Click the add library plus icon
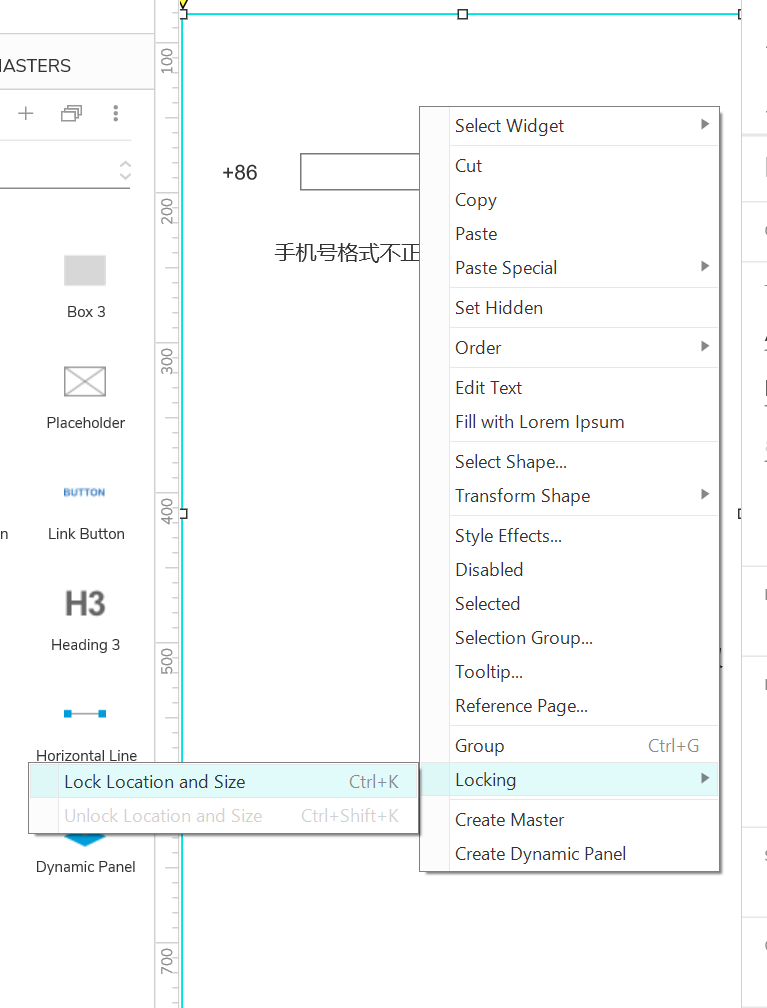Viewport: 767px width, 1008px height. (26, 113)
